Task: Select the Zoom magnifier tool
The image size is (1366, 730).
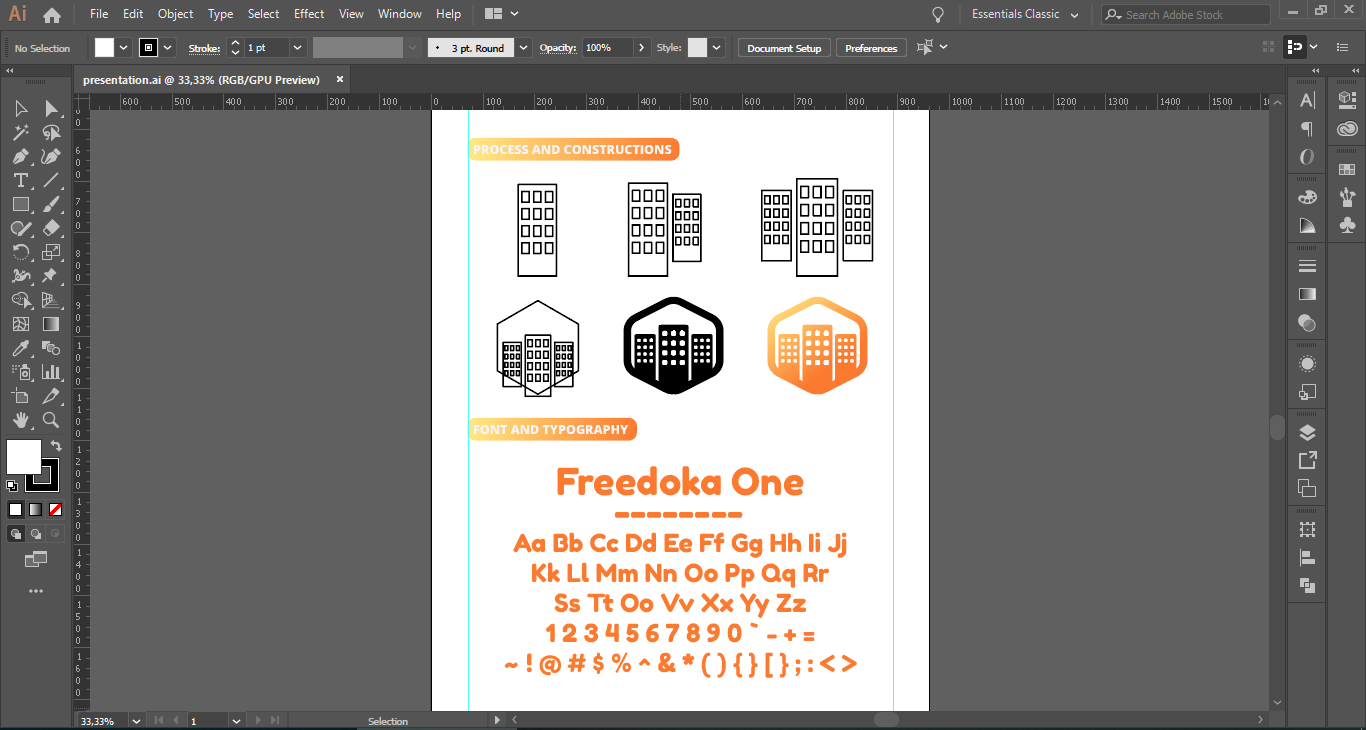Action: pyautogui.click(x=51, y=420)
